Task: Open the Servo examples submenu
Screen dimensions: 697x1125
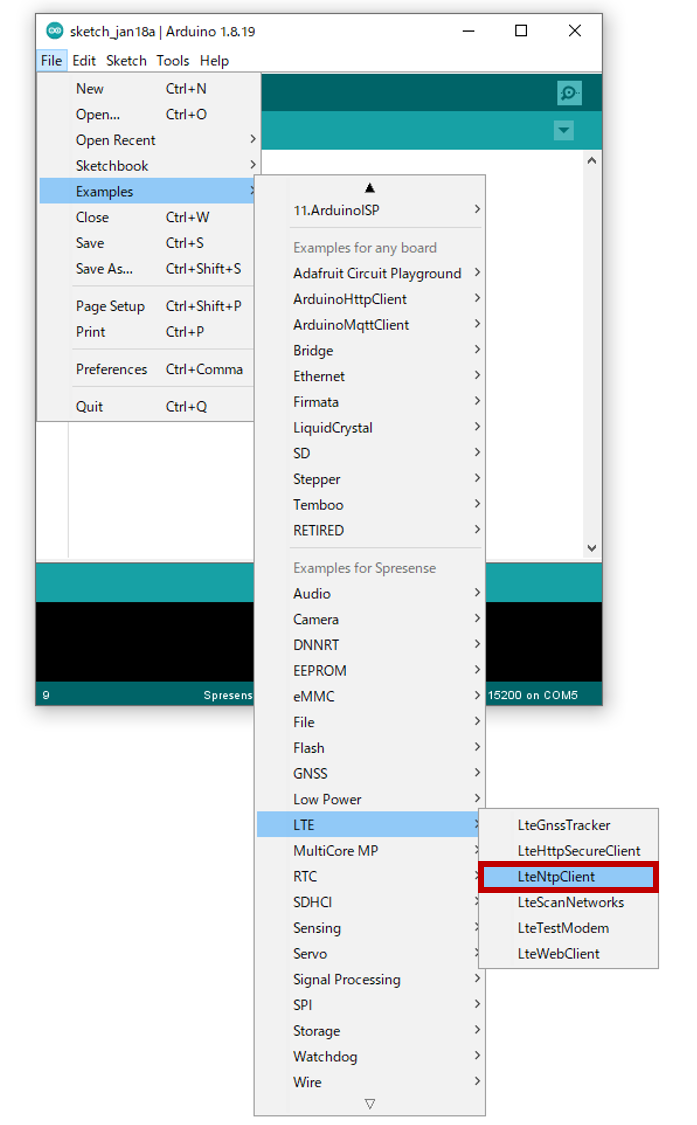Action: pos(368,954)
